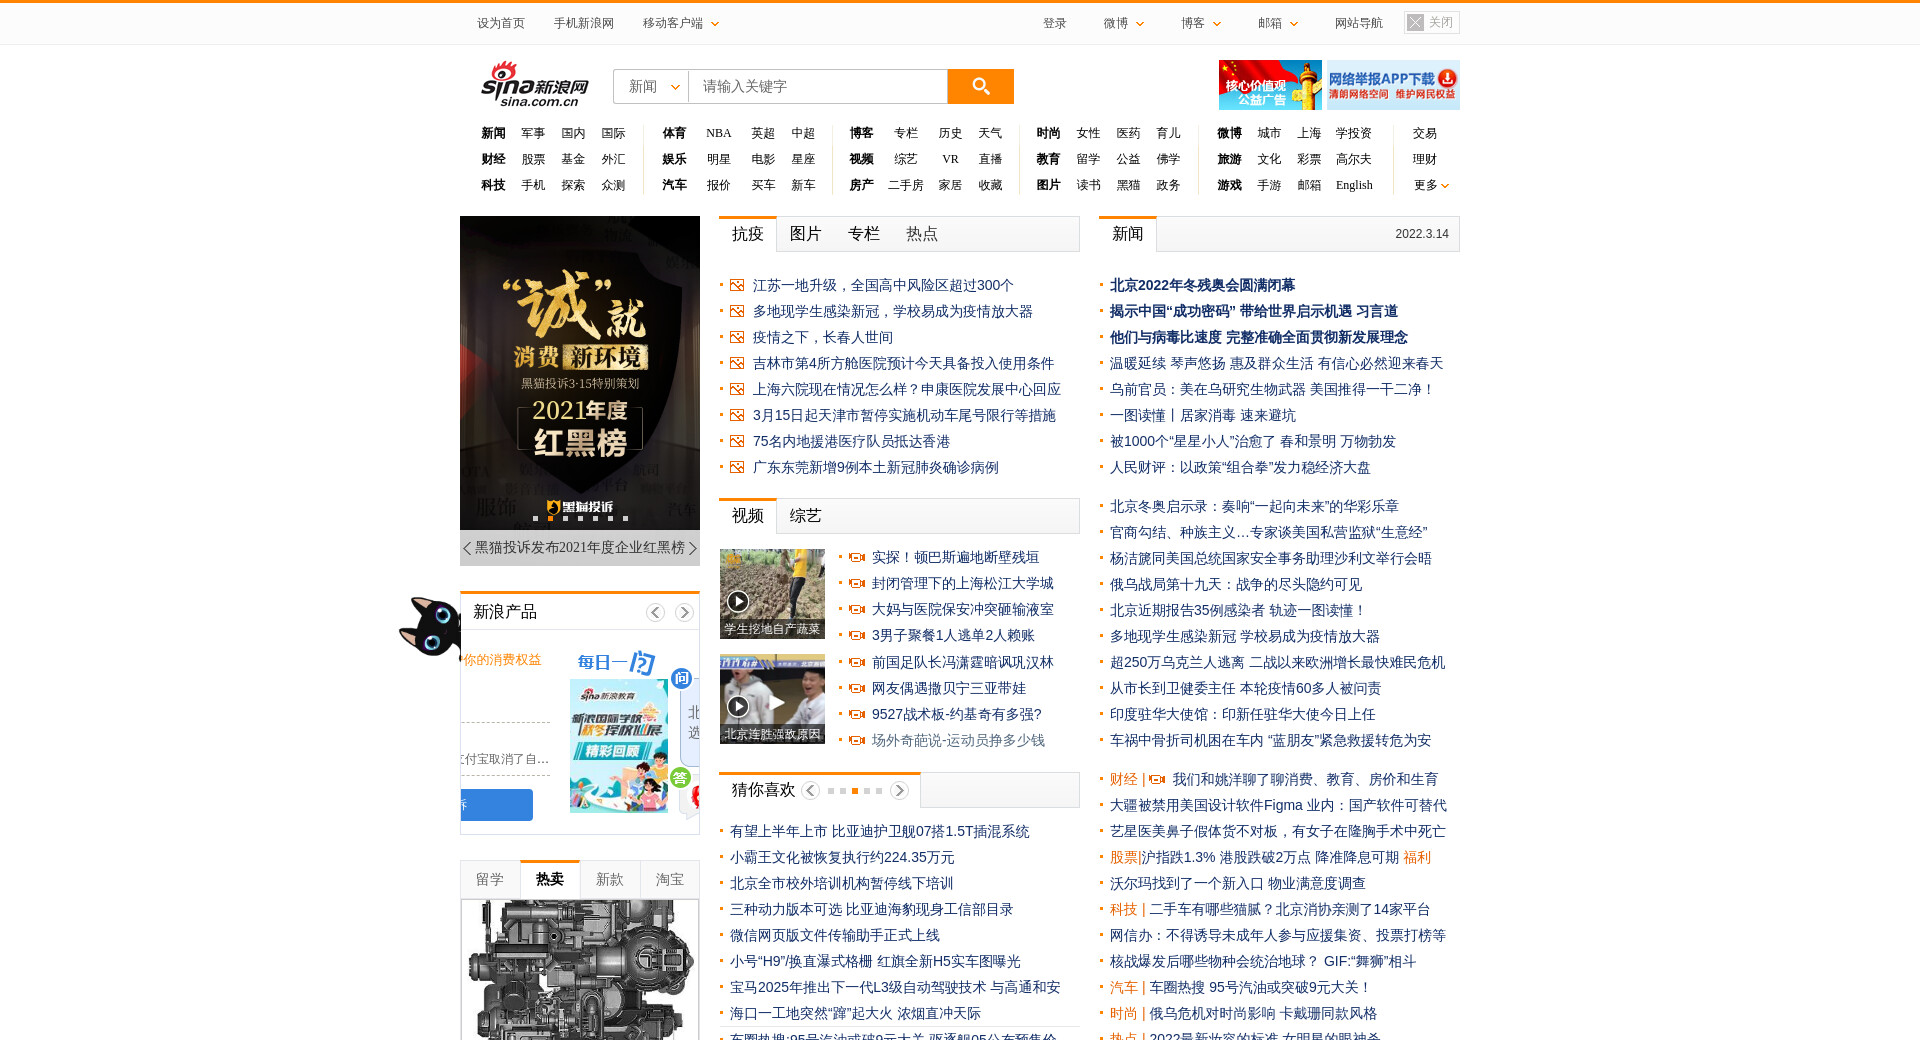Open the 新浪国际学校 精彩回顾 product image
Image resolution: width=1920 pixels, height=1040 pixels.
619,746
